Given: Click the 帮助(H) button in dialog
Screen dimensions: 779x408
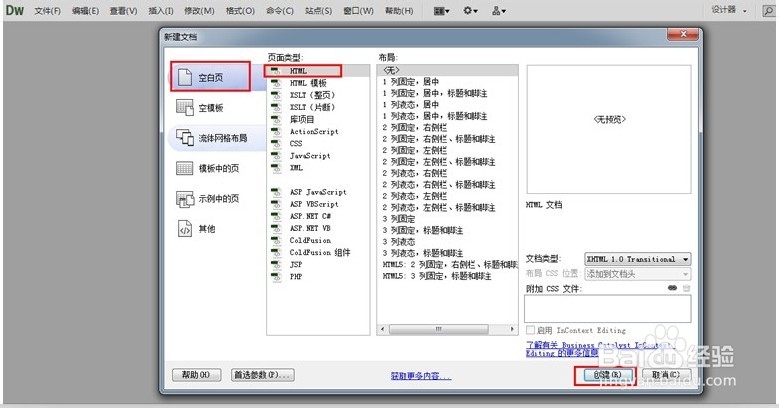Looking at the screenshot, I should pos(196,375).
